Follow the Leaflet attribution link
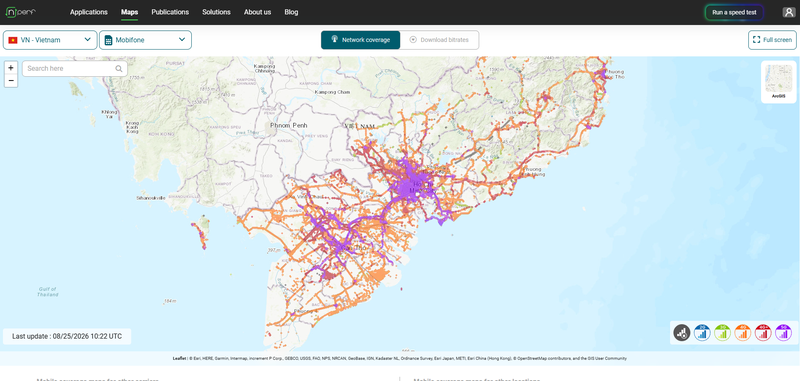 [179, 359]
